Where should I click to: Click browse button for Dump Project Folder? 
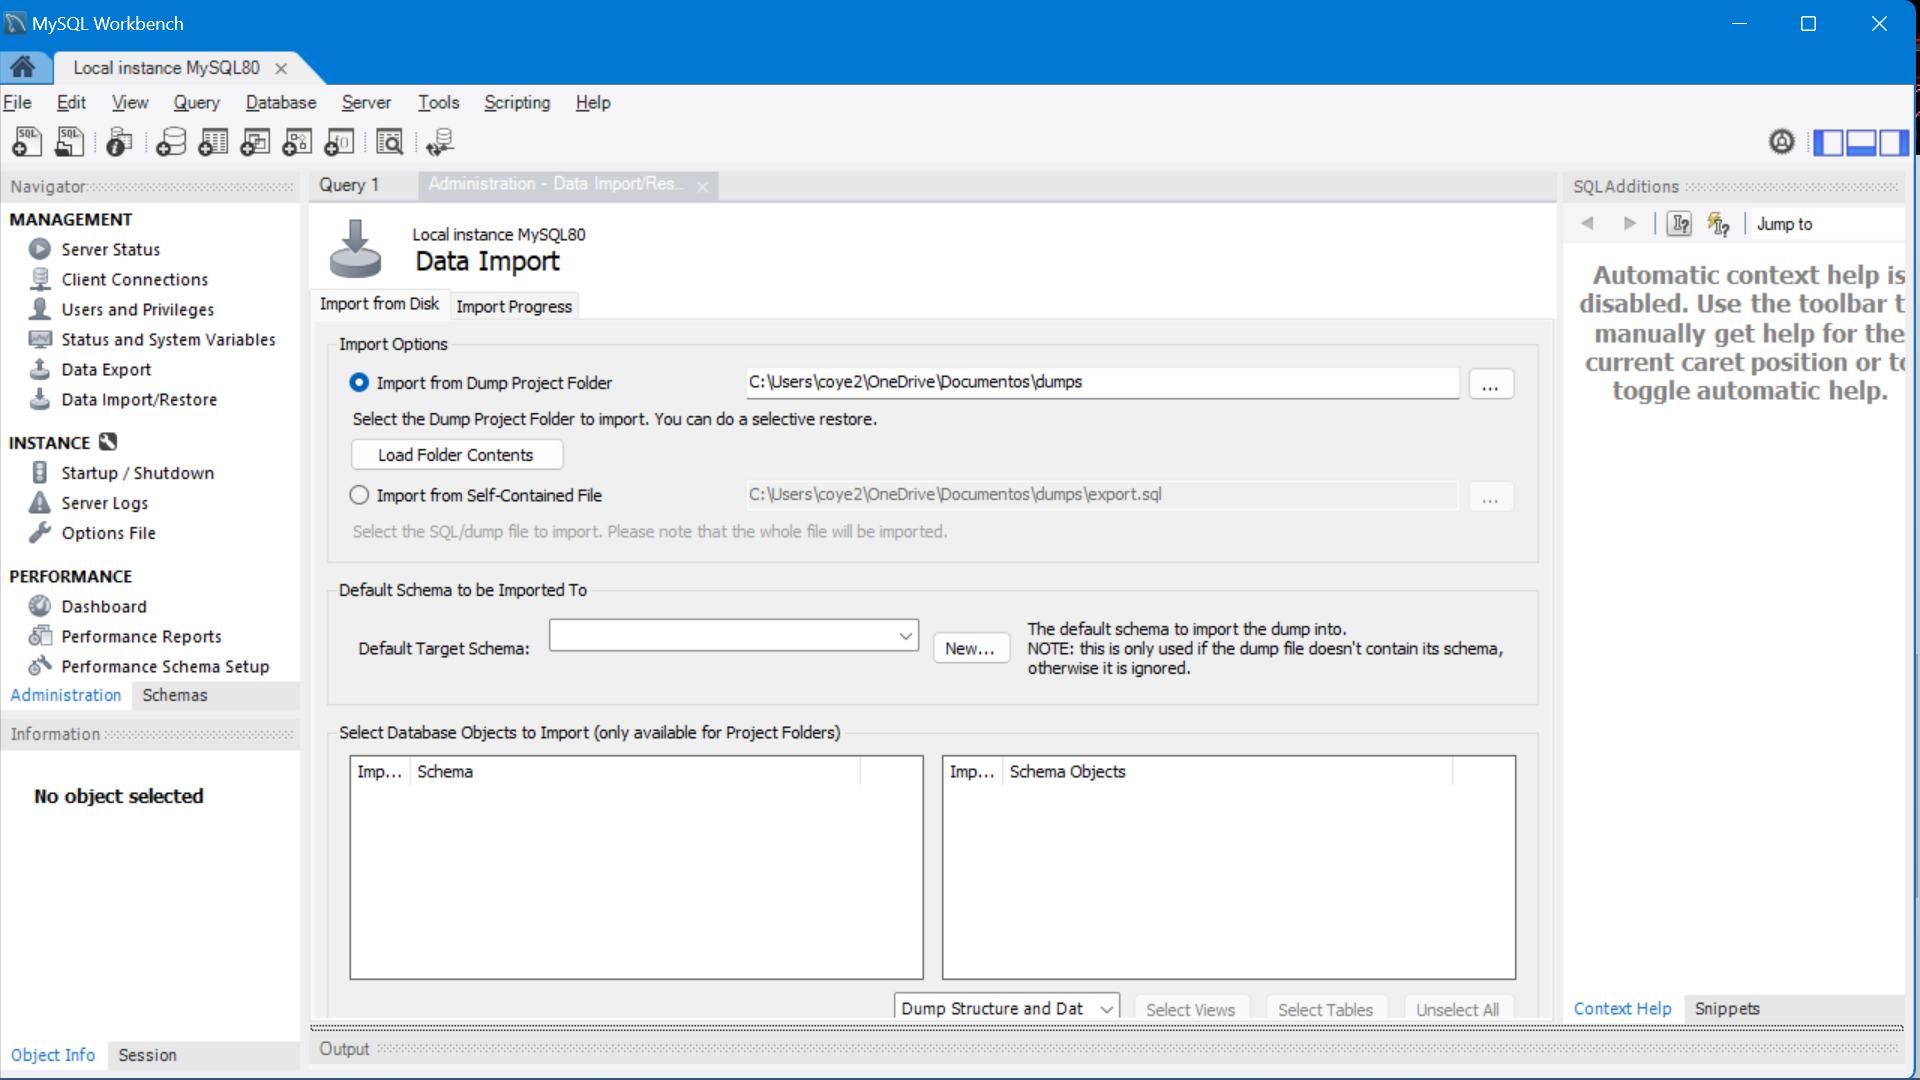pos(1491,384)
